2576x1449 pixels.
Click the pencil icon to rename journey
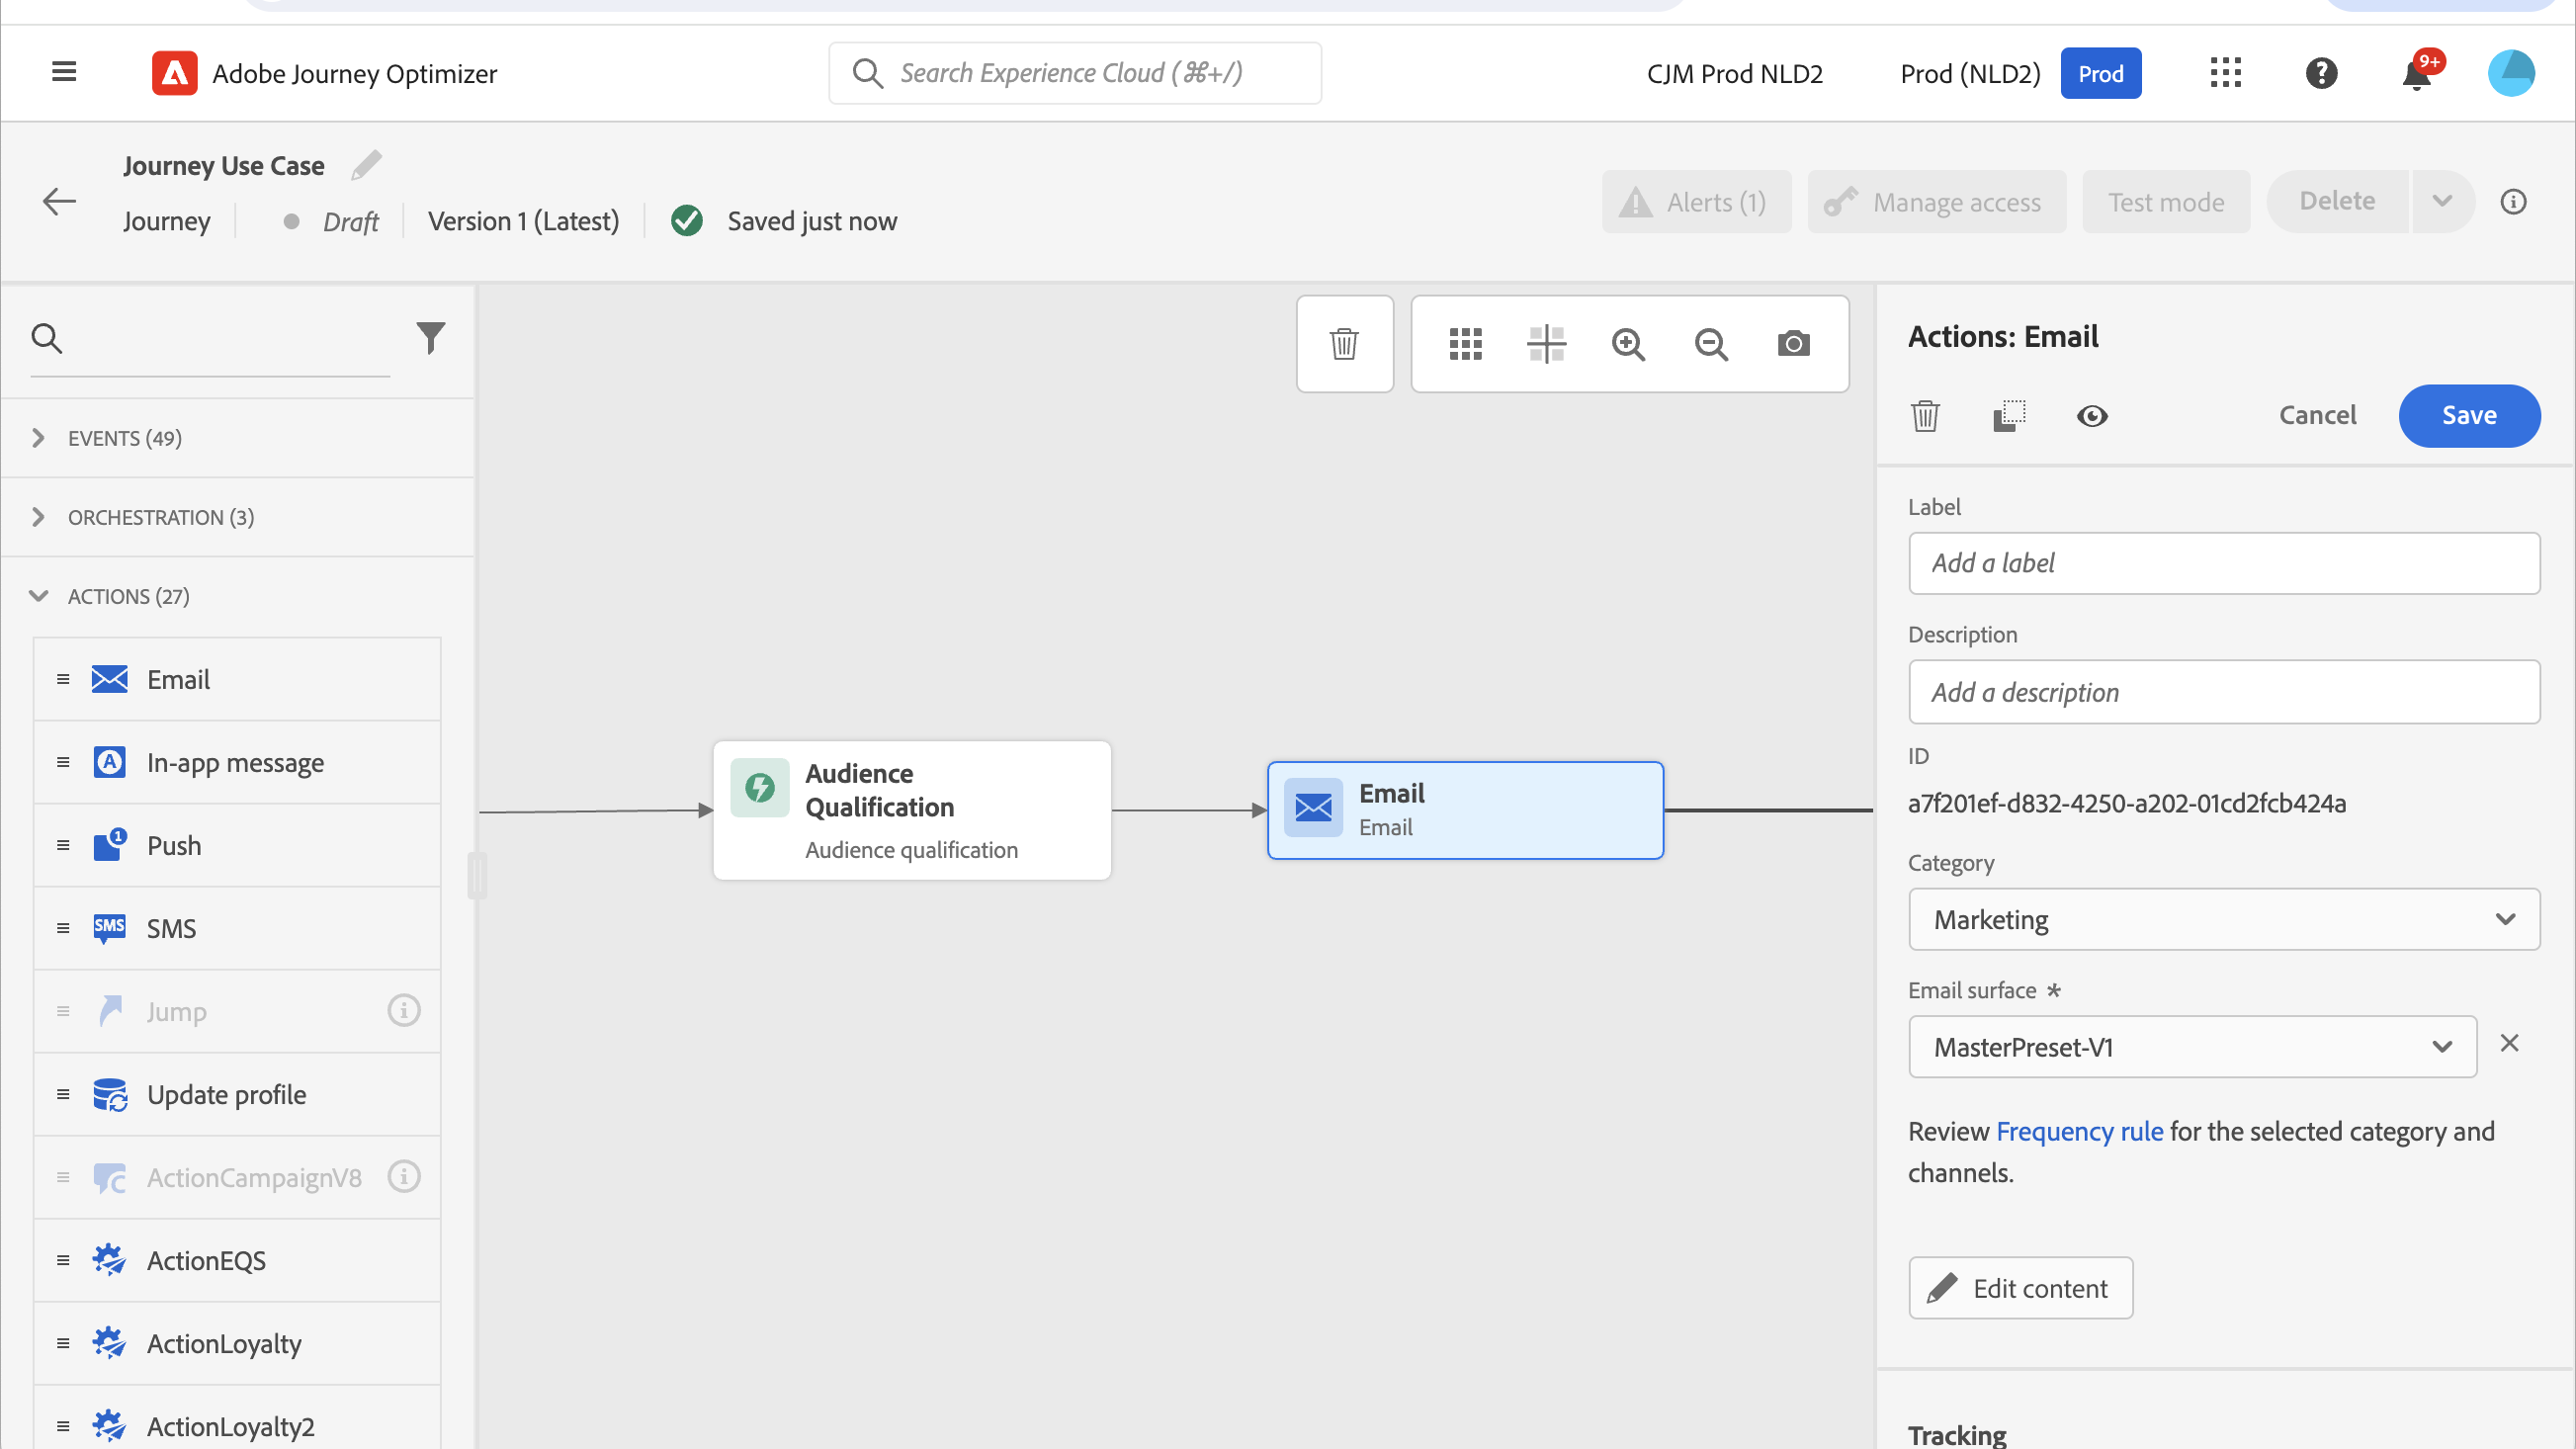pos(366,165)
